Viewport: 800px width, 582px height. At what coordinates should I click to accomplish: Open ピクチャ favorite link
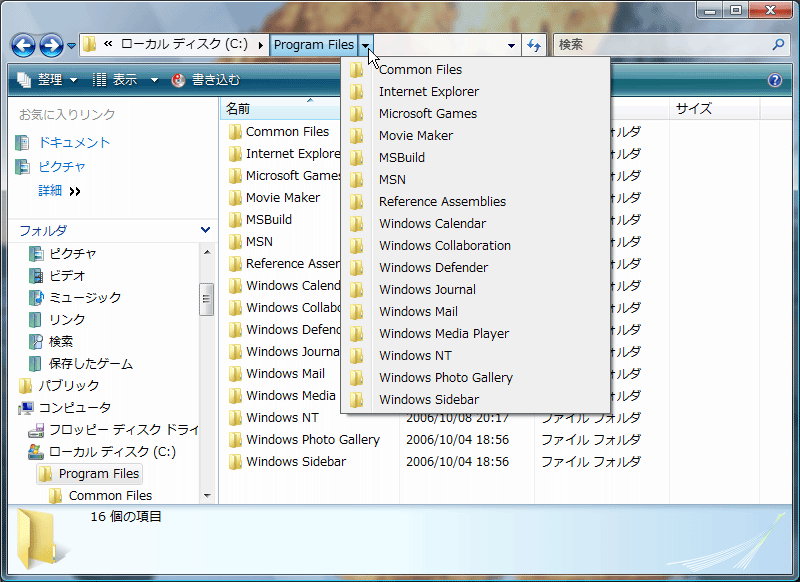pyautogui.click(x=62, y=166)
